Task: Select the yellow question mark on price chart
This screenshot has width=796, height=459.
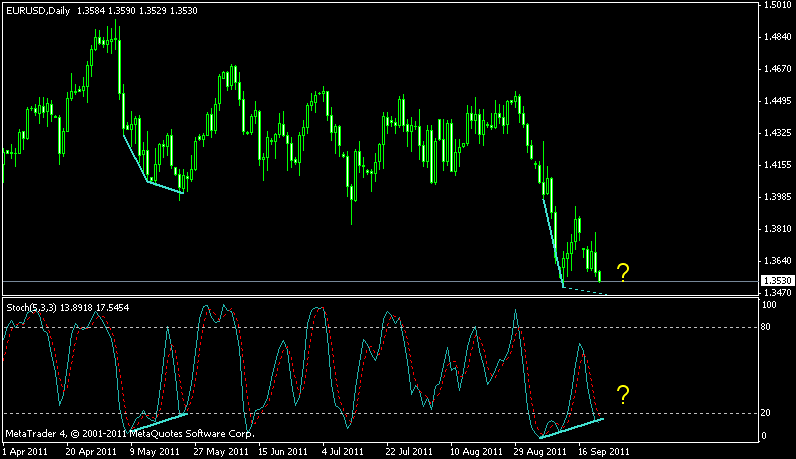Action: pyautogui.click(x=623, y=273)
